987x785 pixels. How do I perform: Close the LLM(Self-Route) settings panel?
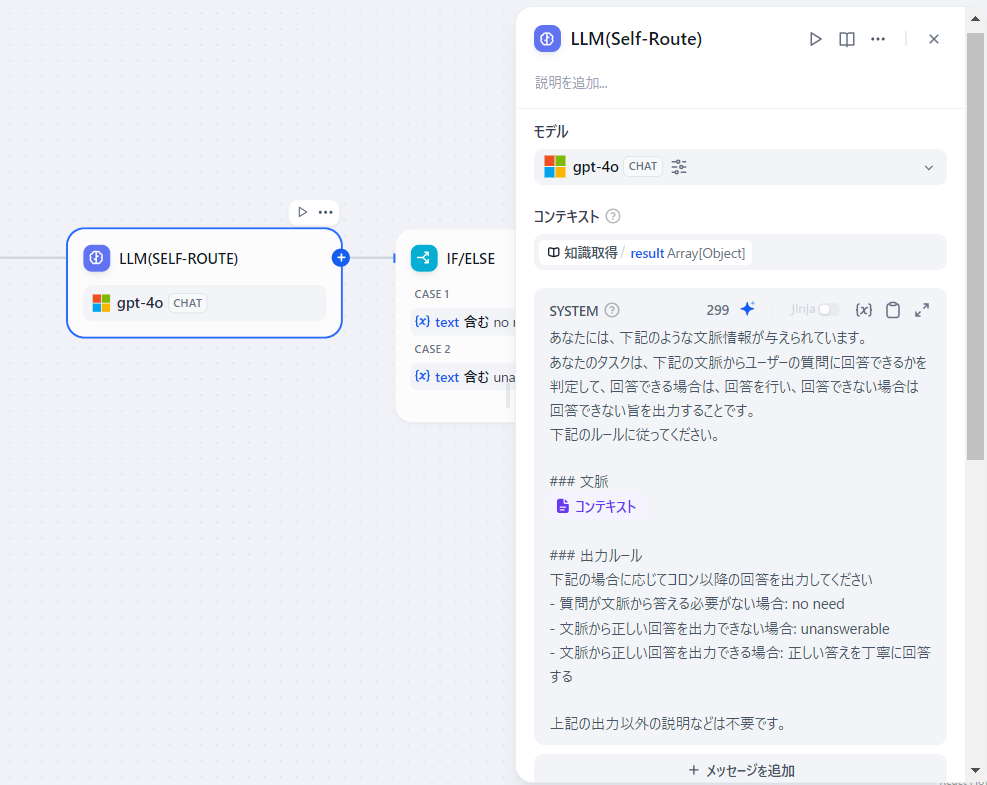coord(933,39)
